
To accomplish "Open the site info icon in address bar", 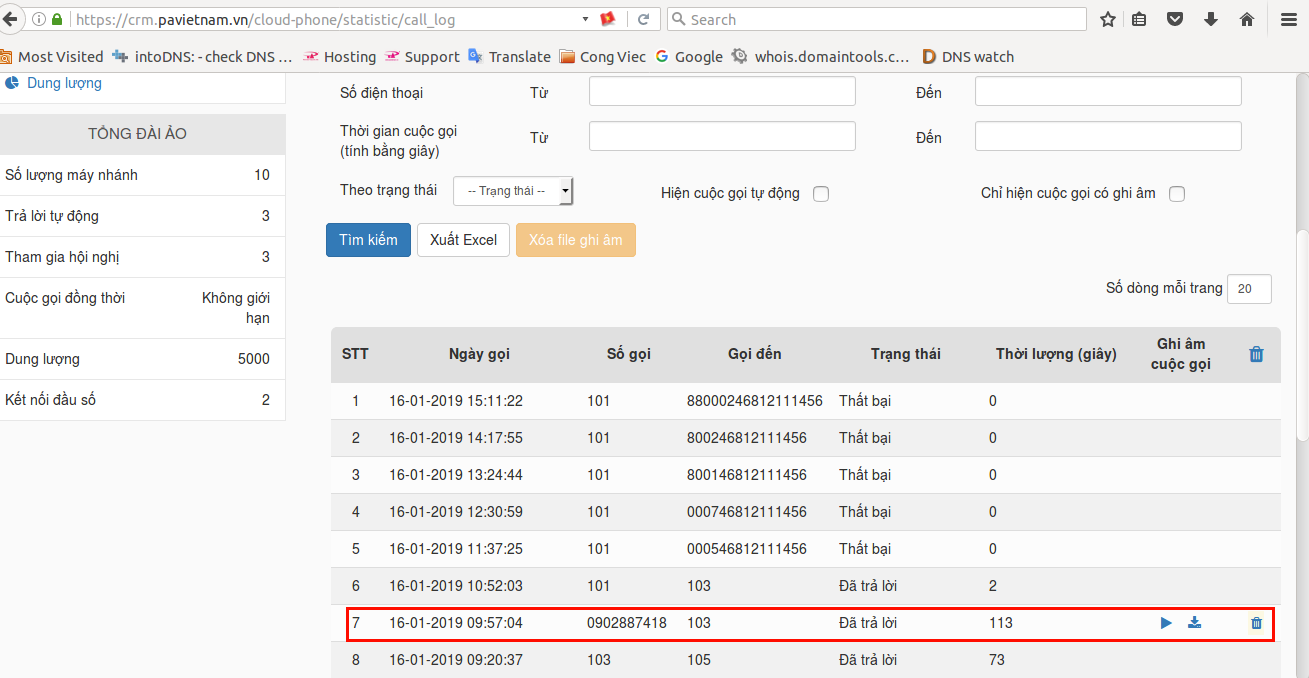I will [38, 19].
